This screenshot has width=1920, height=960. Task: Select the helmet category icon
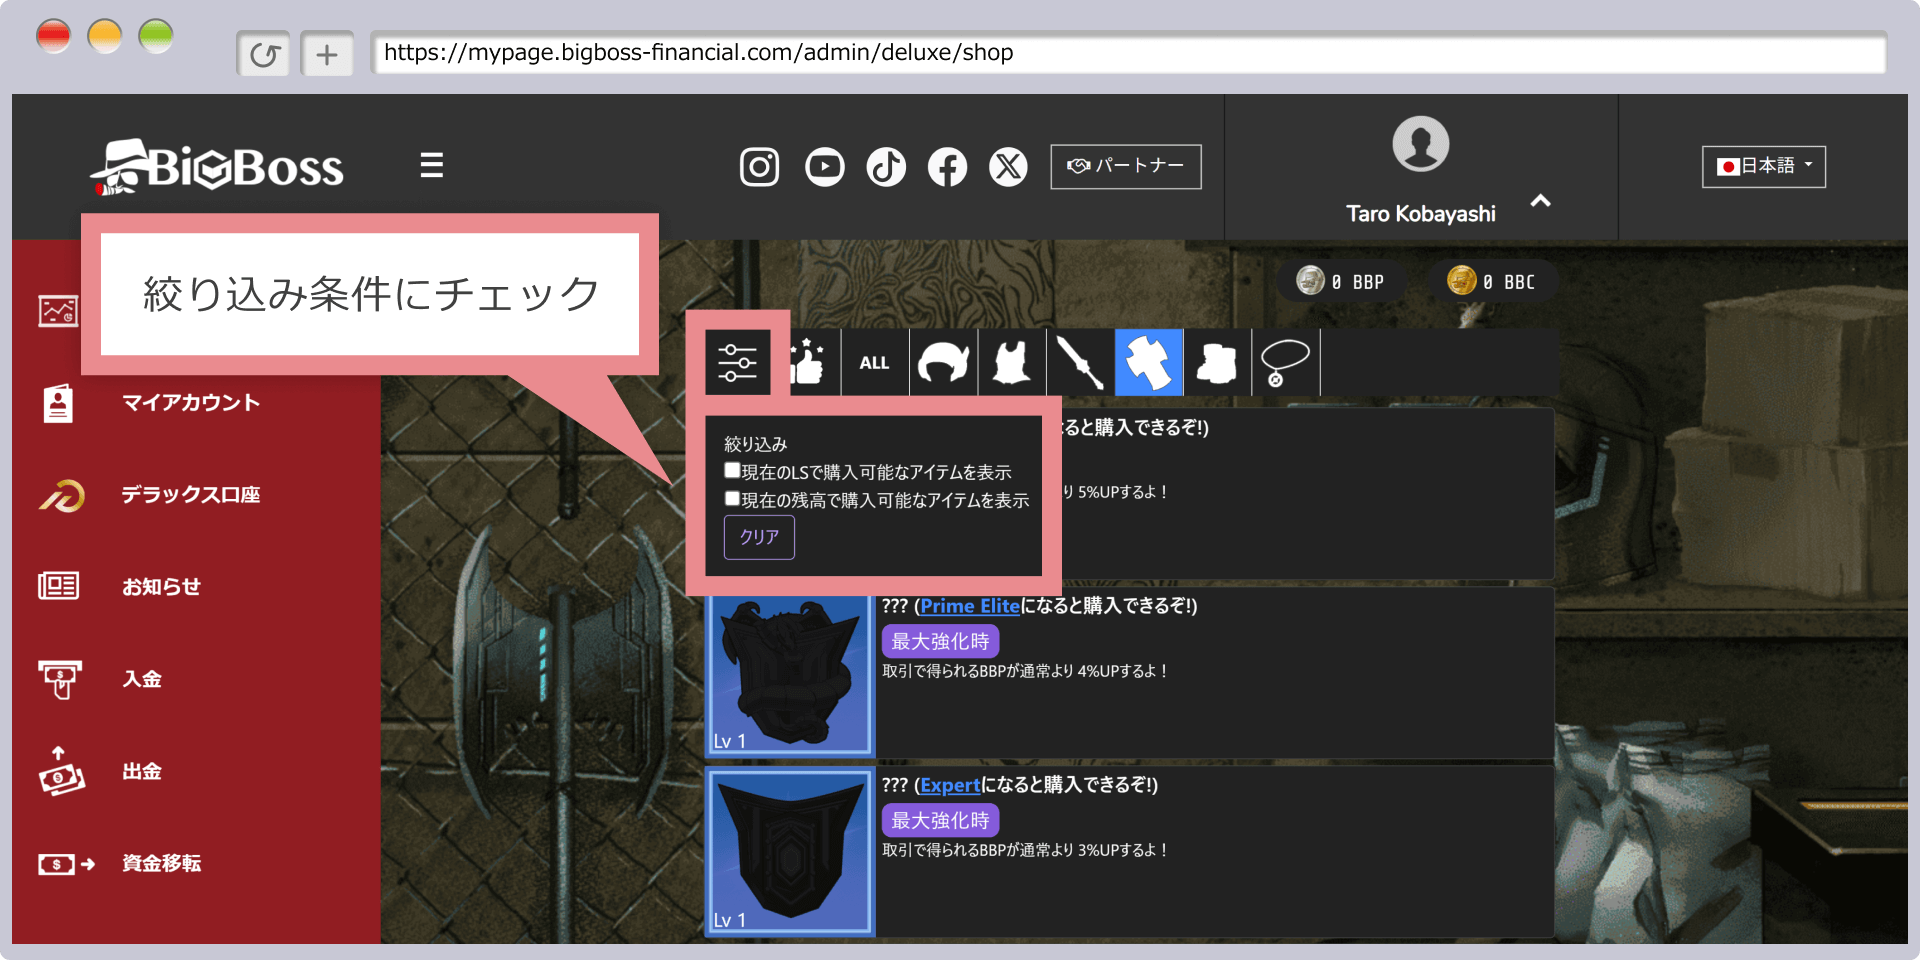click(943, 362)
